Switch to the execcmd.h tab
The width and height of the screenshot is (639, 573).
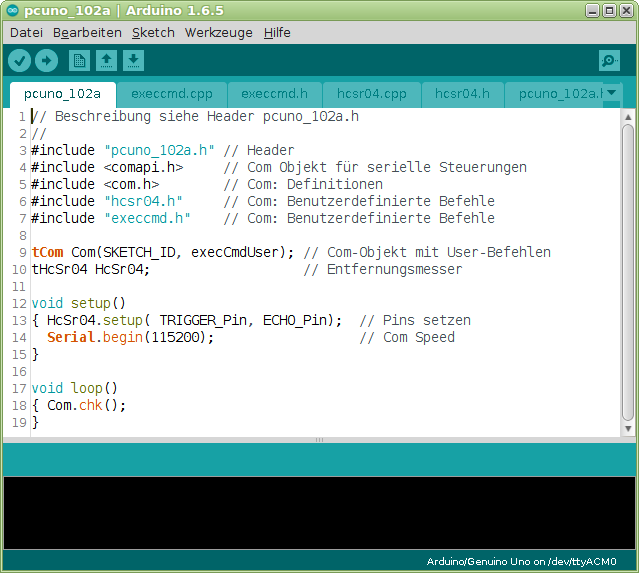click(274, 94)
